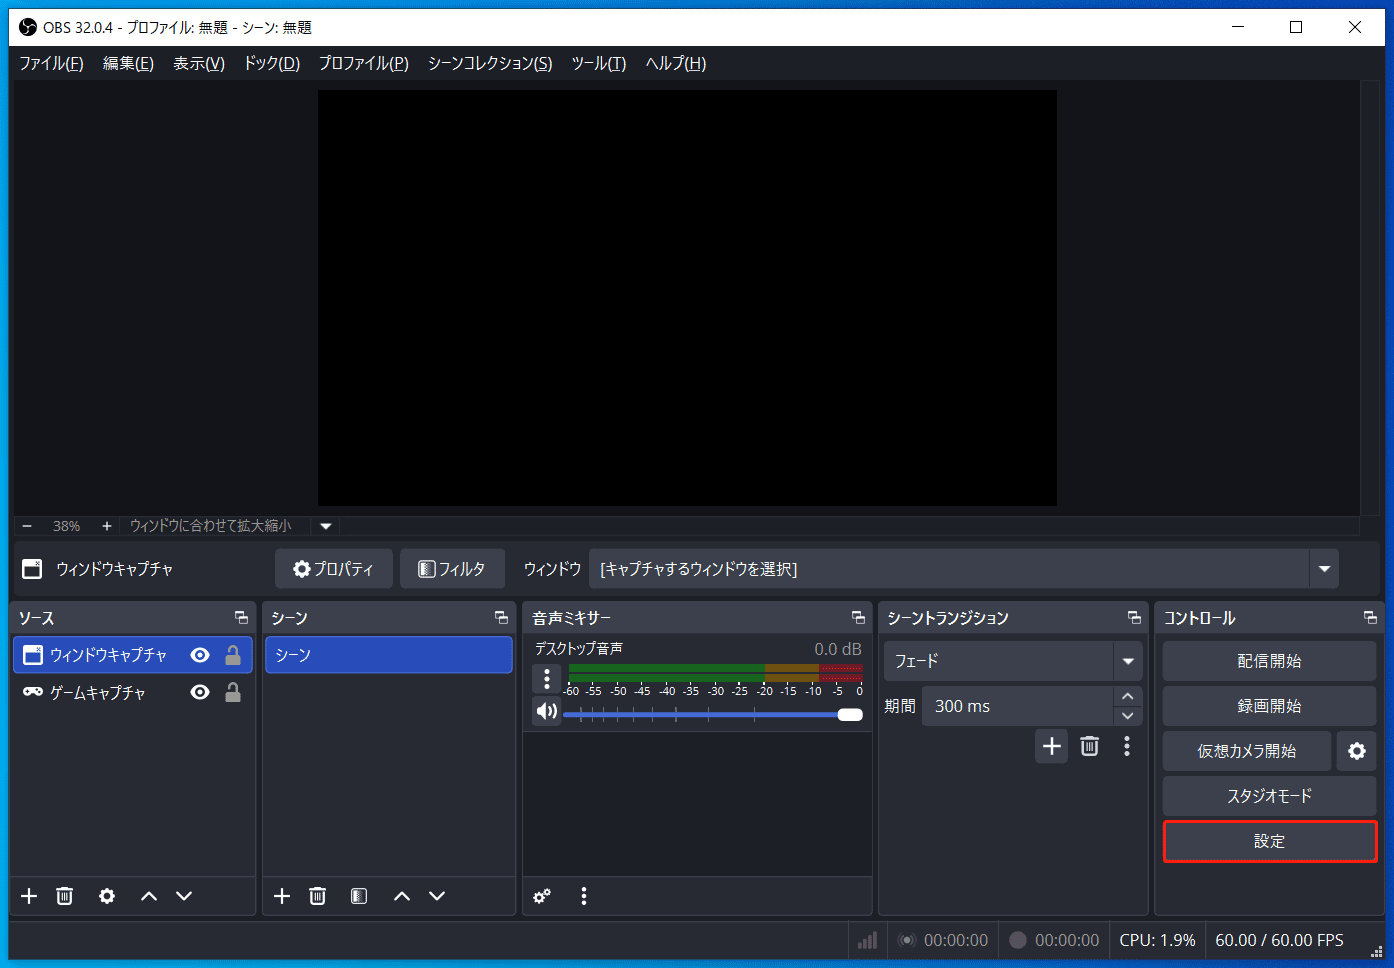Move scene down in the シーン panel
Screen dimensions: 1394x968
coord(437,896)
